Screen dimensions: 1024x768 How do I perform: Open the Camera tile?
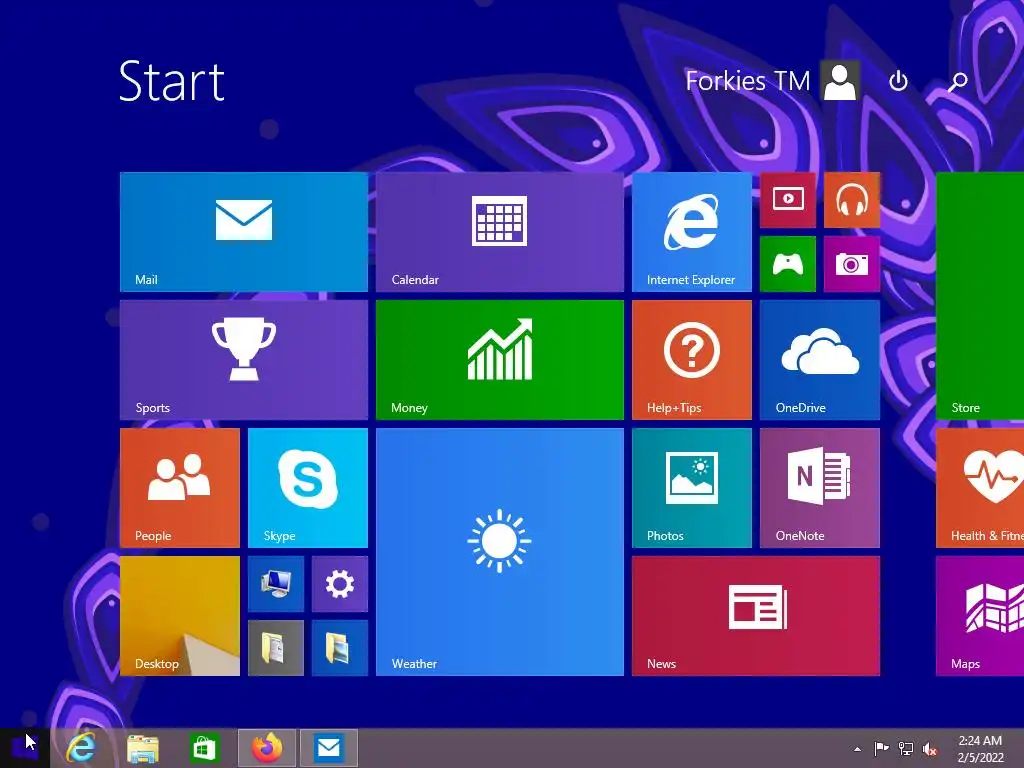[x=852, y=264]
